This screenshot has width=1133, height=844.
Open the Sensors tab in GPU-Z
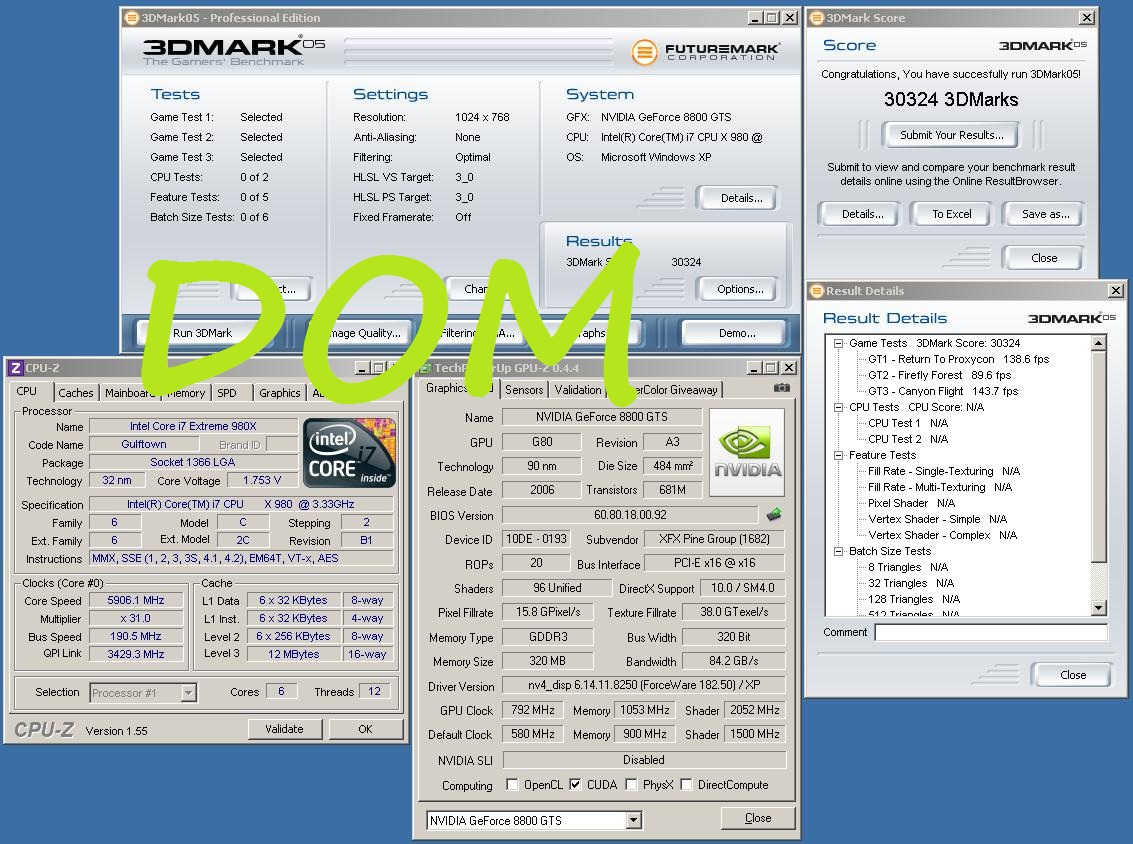[x=524, y=390]
